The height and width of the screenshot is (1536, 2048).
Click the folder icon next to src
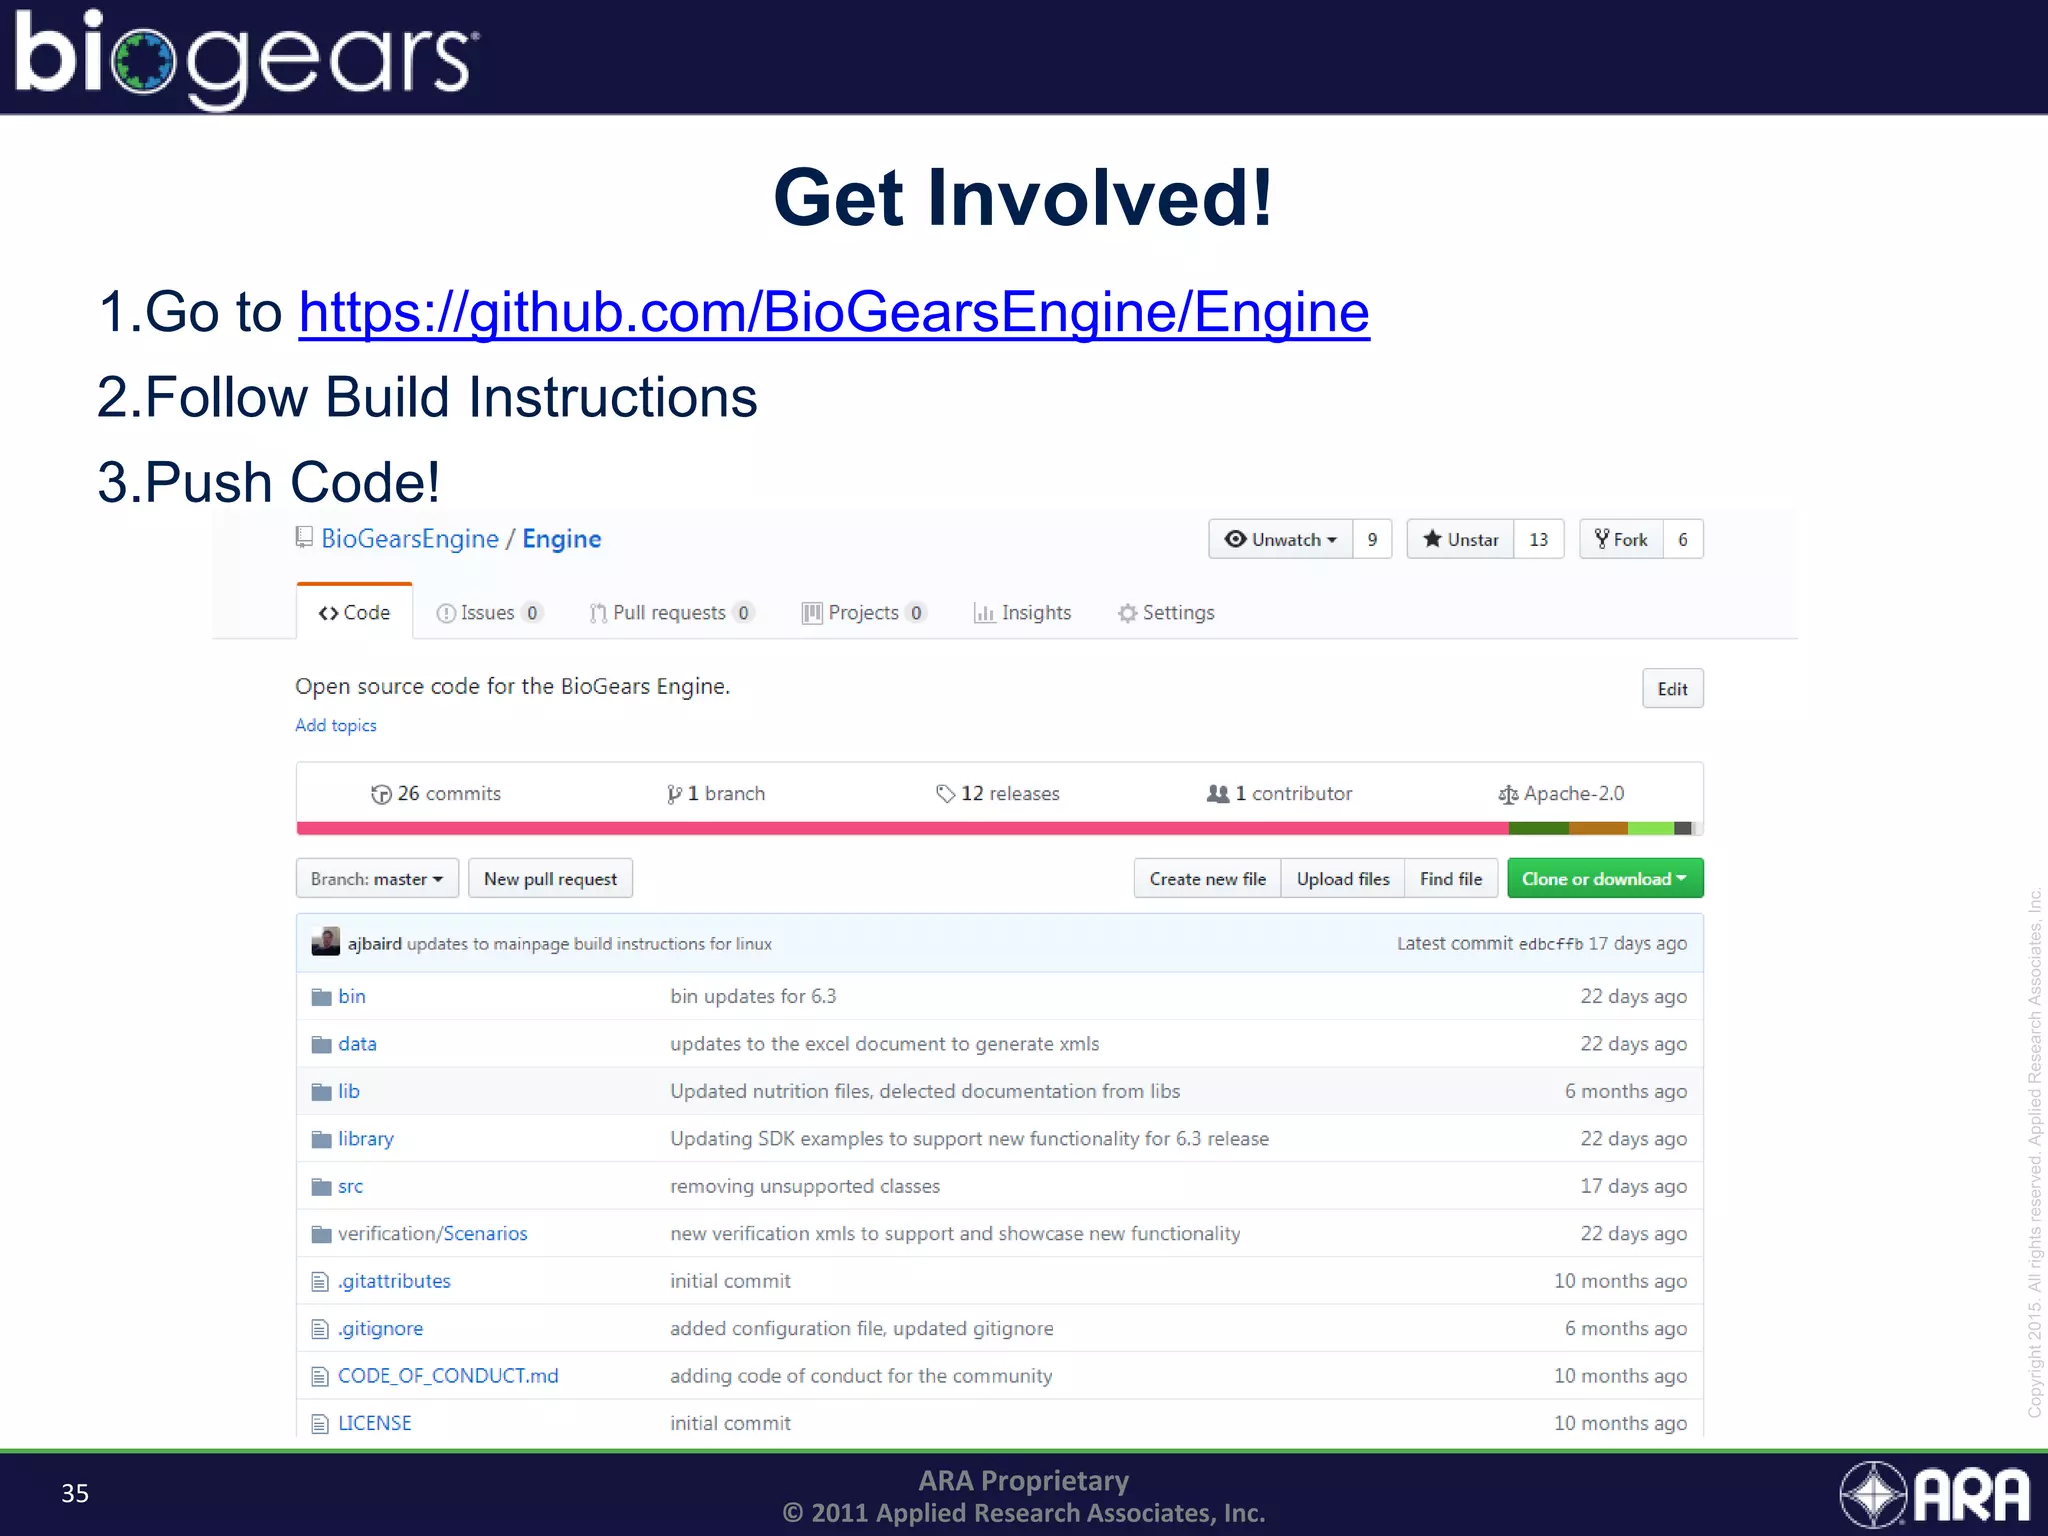(321, 1187)
